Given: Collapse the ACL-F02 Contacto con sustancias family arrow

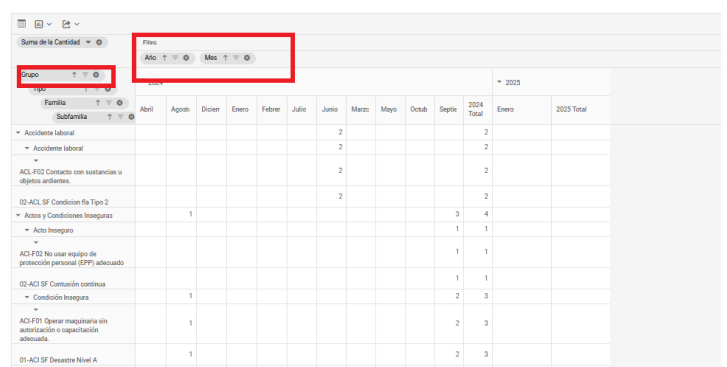Looking at the screenshot, I should point(36,161).
